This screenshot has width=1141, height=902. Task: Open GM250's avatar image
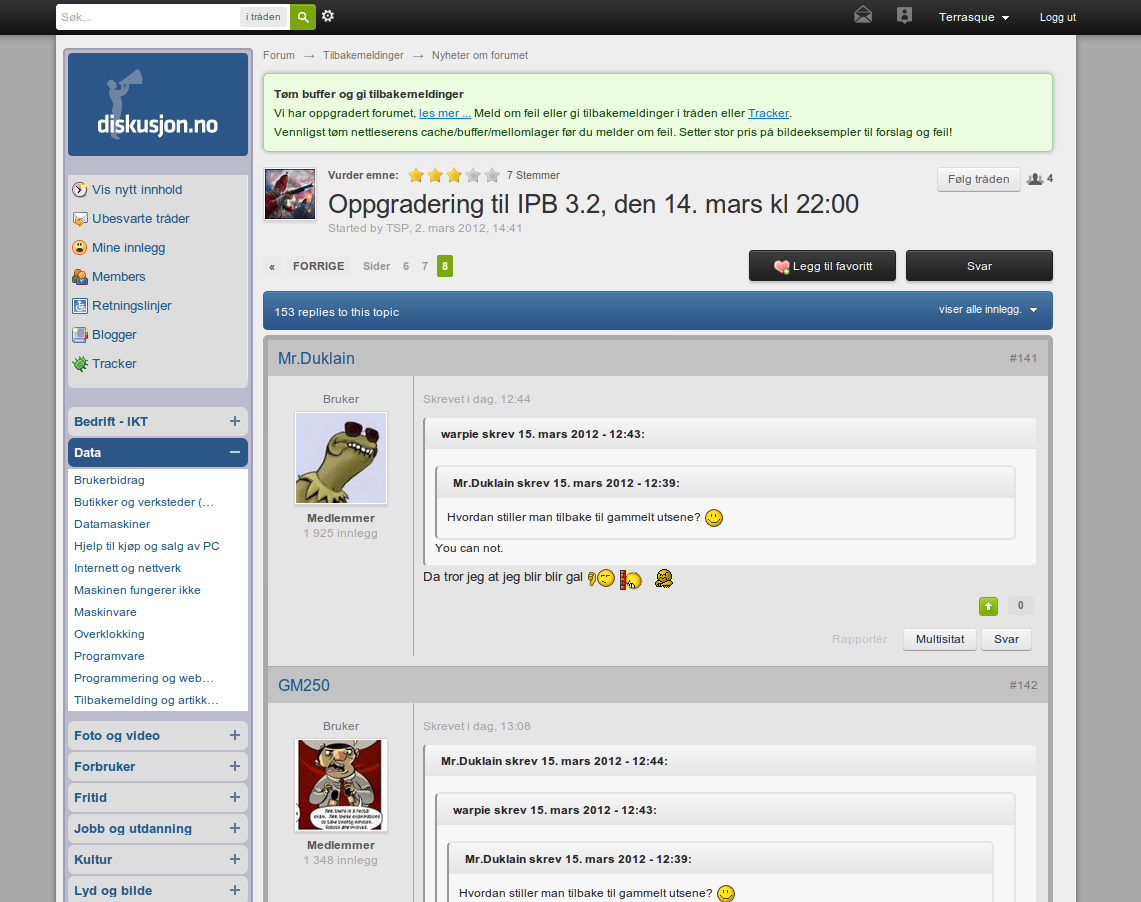[341, 786]
